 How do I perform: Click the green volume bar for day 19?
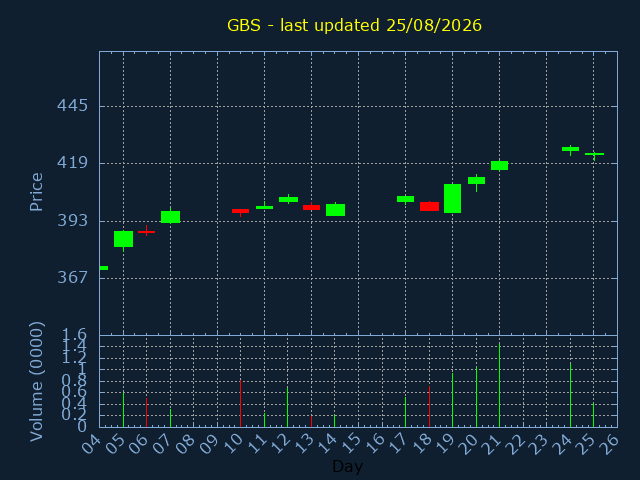pos(453,400)
